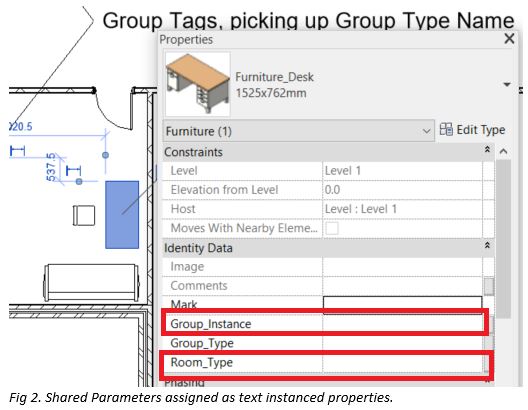The height and width of the screenshot is (410, 528).
Task: Click the Properties panel vertical scrollbar thumb
Action: point(503,239)
